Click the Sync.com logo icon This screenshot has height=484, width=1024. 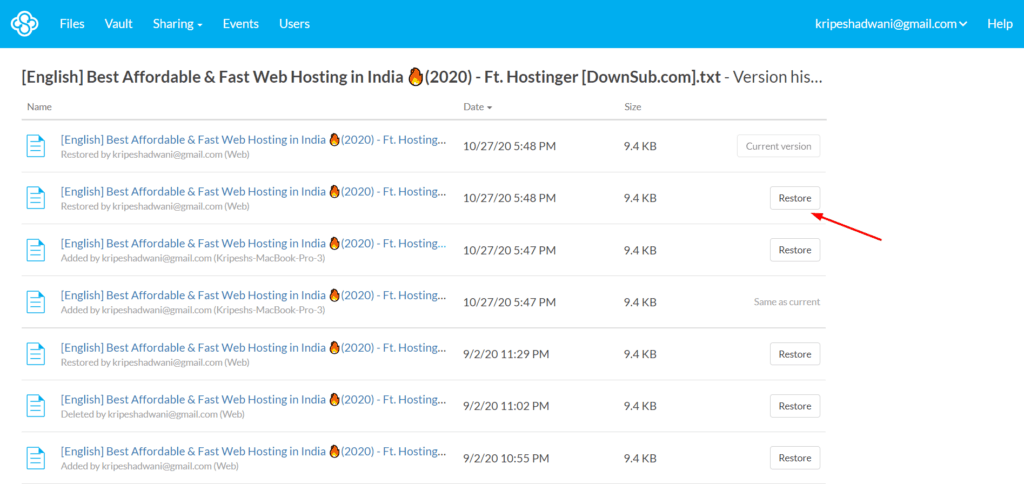pyautogui.click(x=24, y=23)
